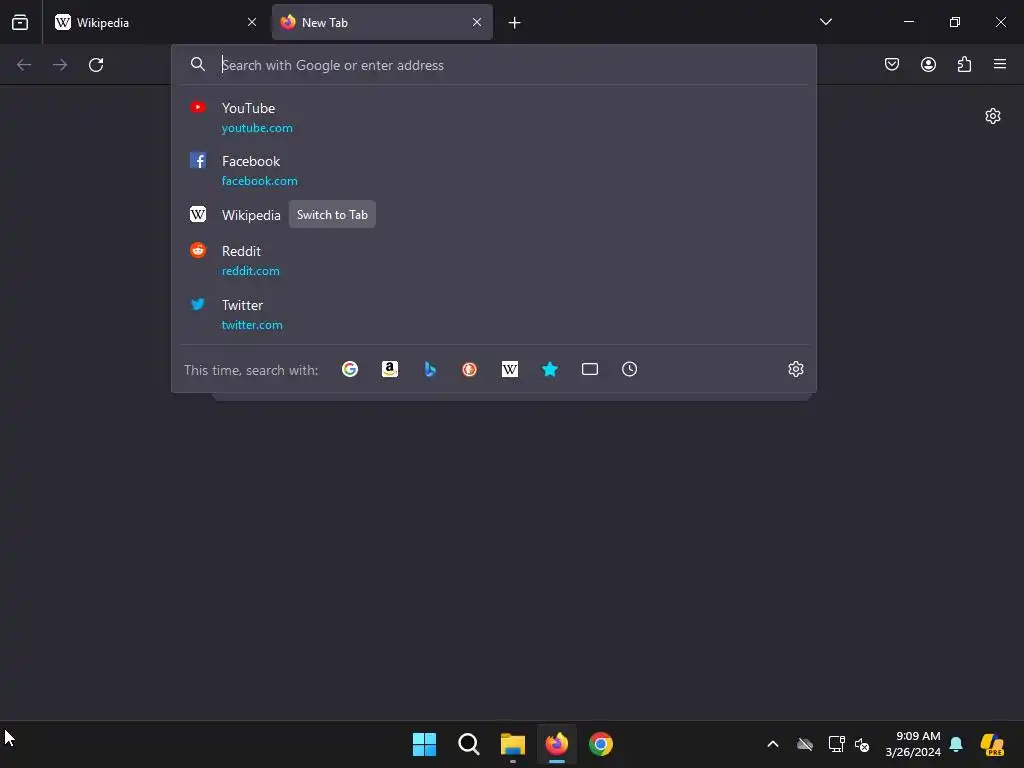Reload the current page
Screen dimensions: 1024x768
pyautogui.click(x=96, y=65)
